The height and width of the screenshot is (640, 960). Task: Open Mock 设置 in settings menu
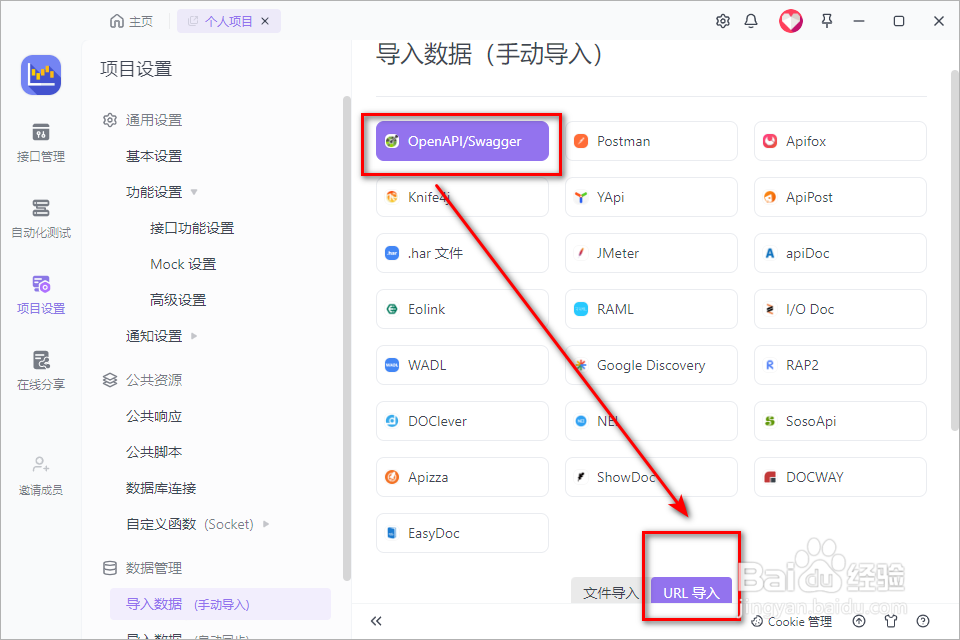(183, 264)
